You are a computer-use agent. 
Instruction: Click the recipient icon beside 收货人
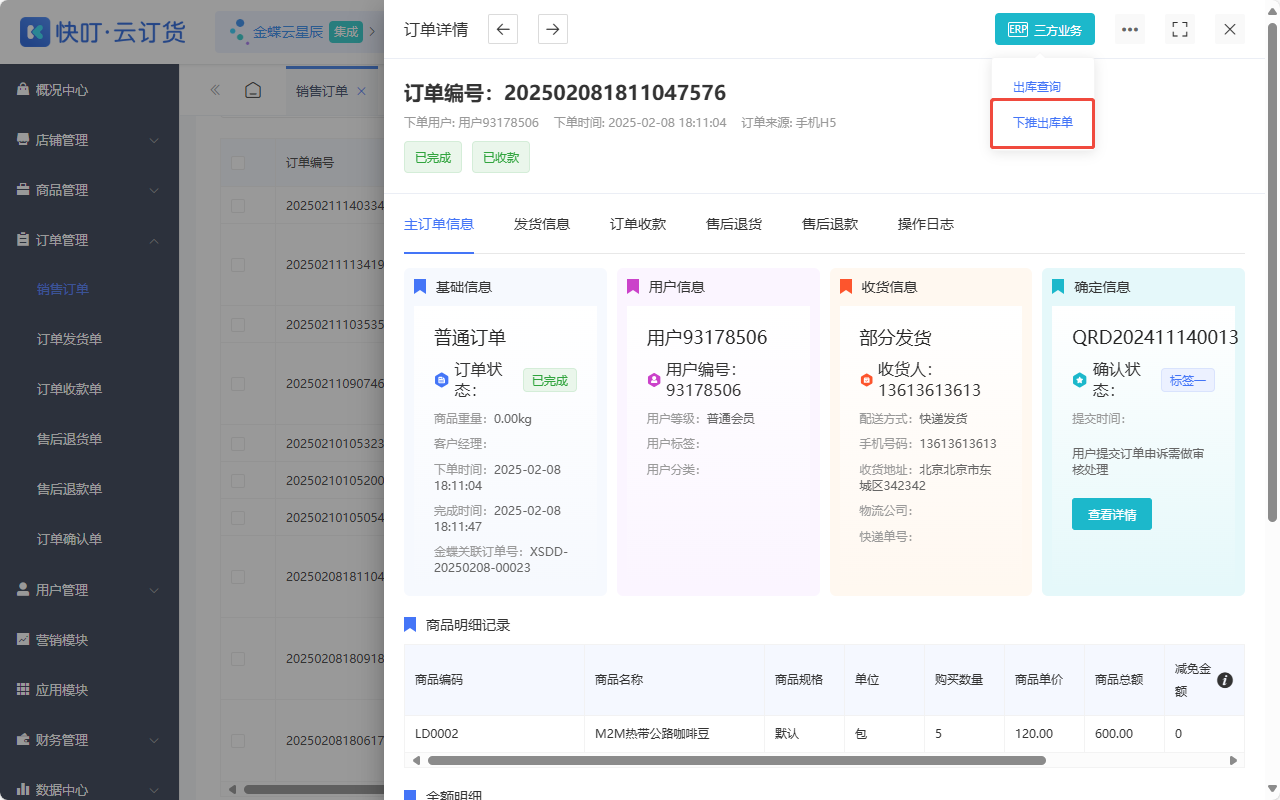coord(866,380)
